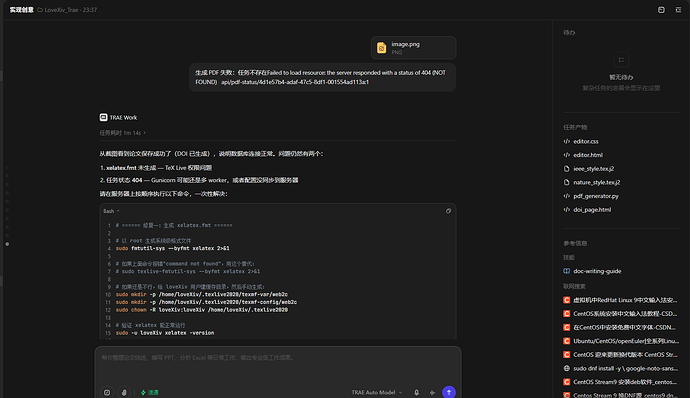Click the highlighted conversation navigation dot
Screen dimensions: 690x398
(x=7, y=244)
